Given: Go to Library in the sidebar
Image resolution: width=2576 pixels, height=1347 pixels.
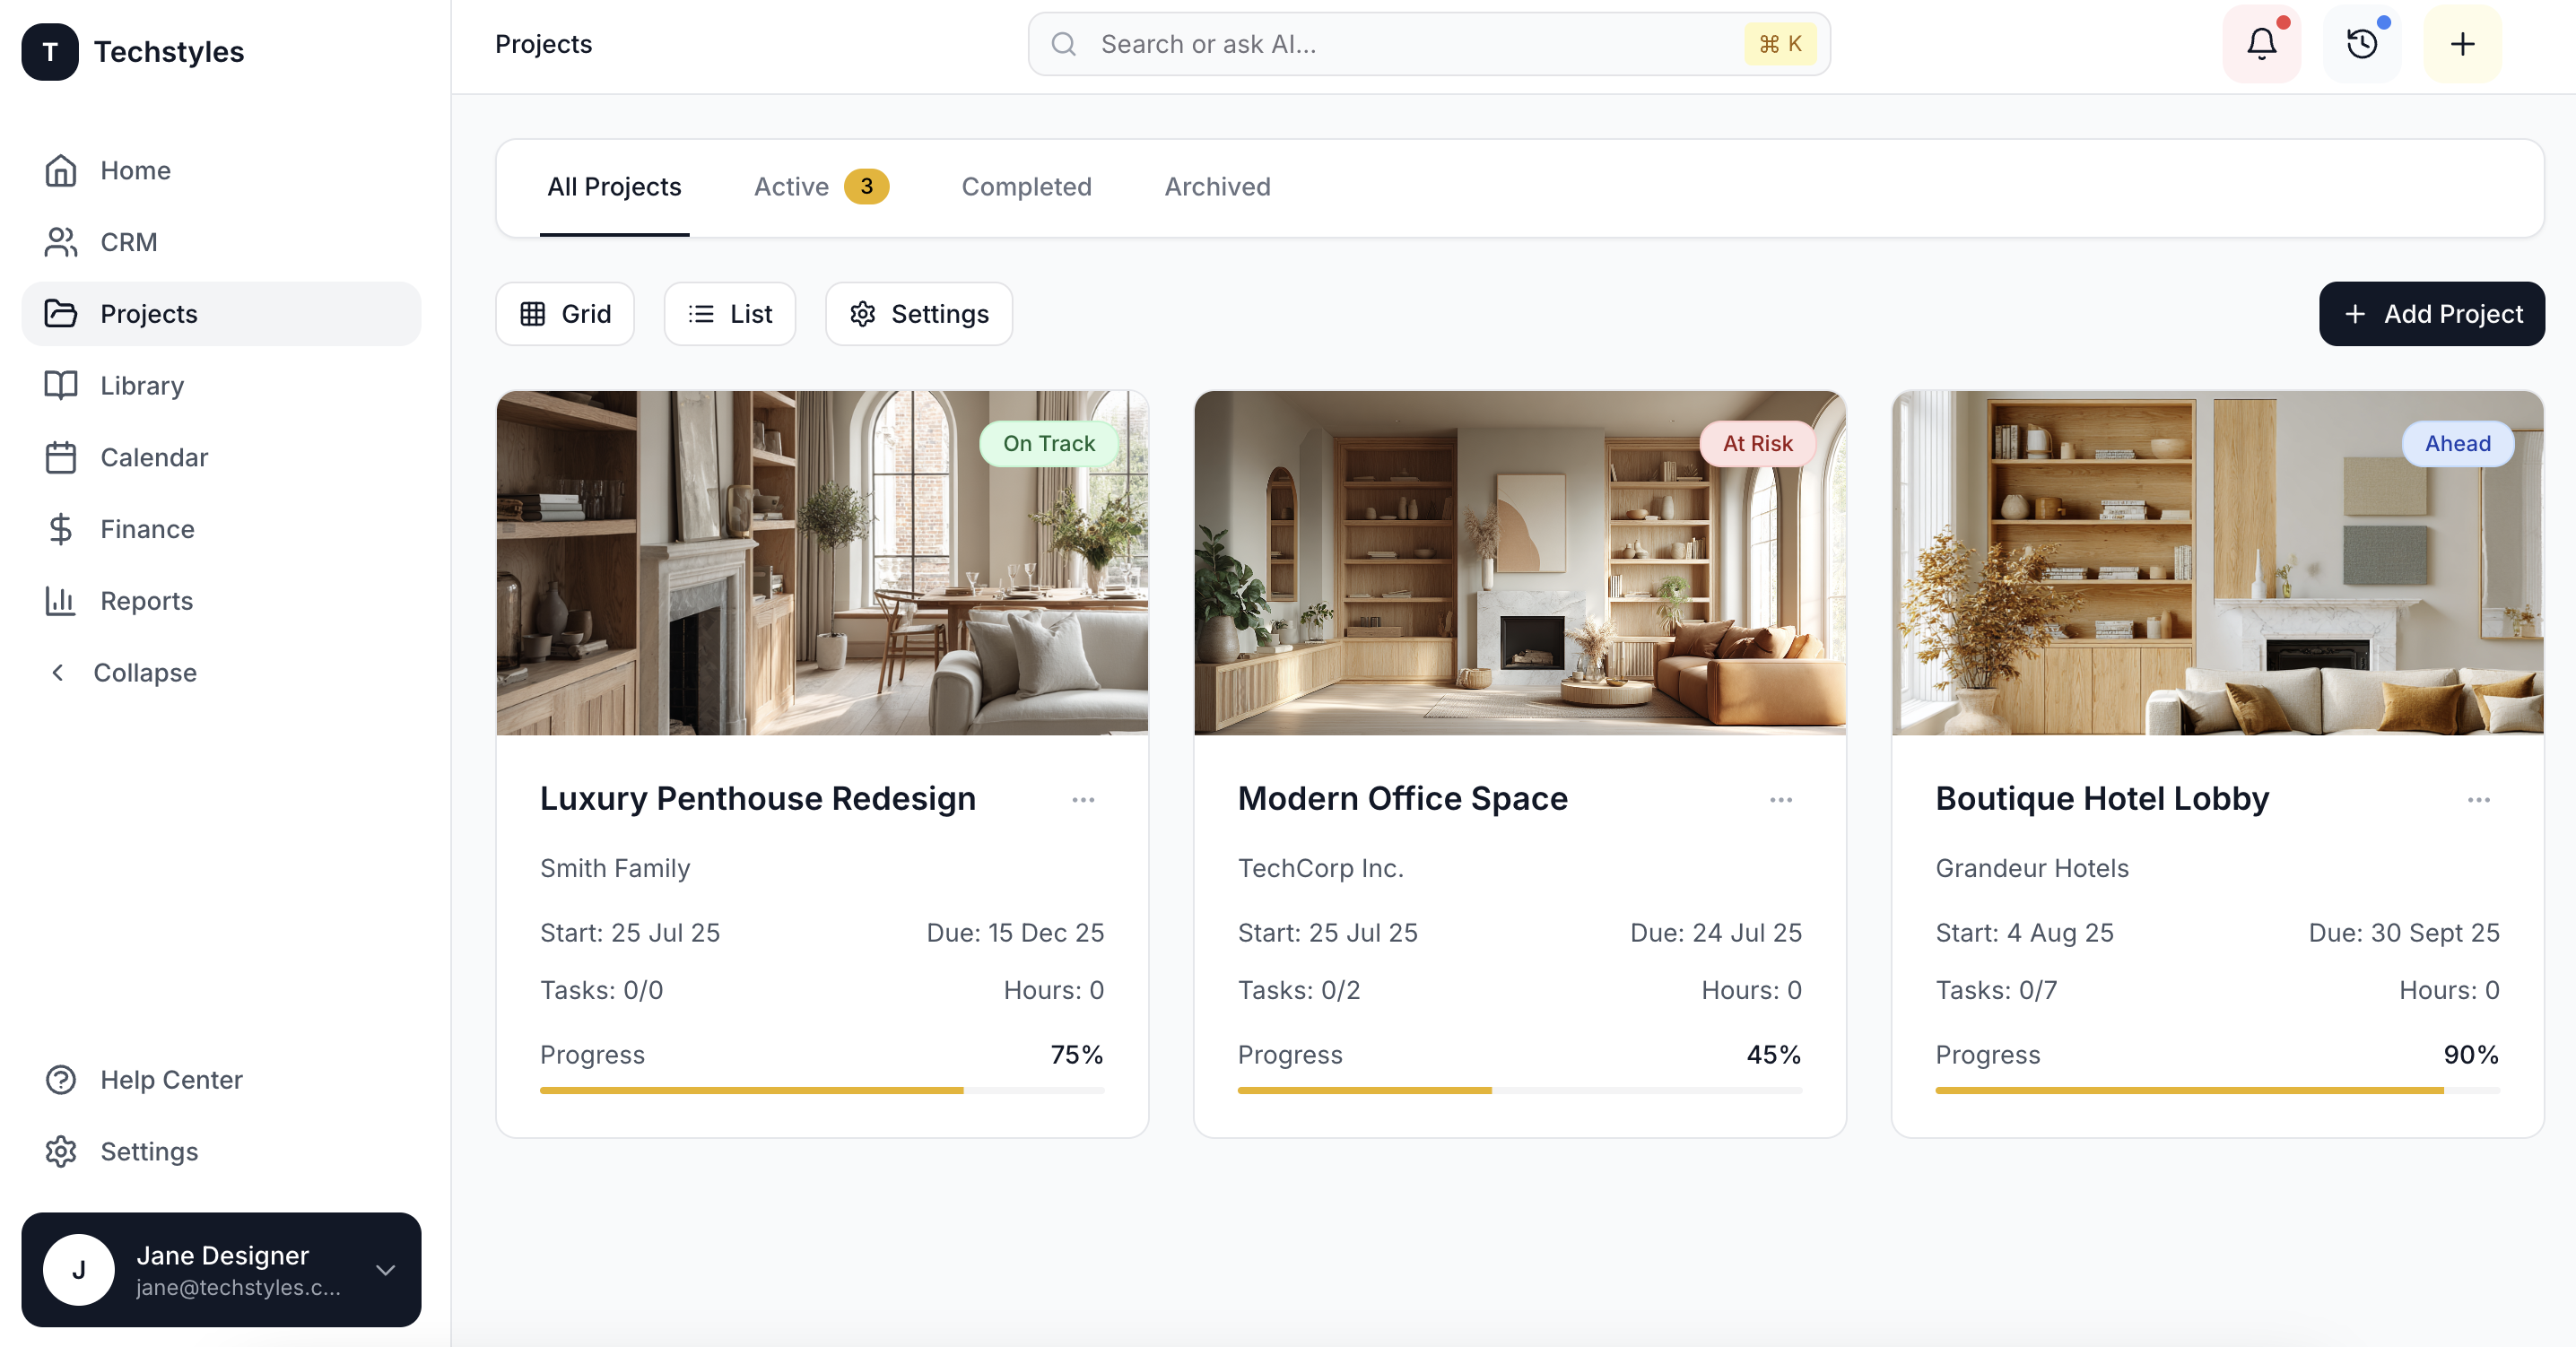Looking at the screenshot, I should click(x=141, y=385).
